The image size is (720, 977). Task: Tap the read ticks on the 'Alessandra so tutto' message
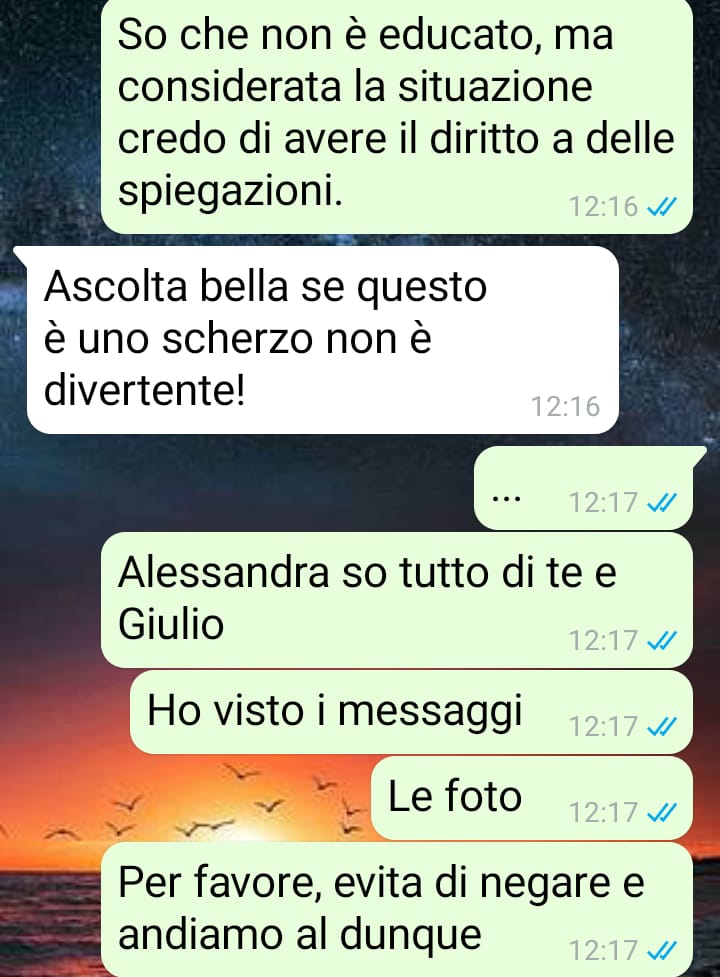click(662, 640)
